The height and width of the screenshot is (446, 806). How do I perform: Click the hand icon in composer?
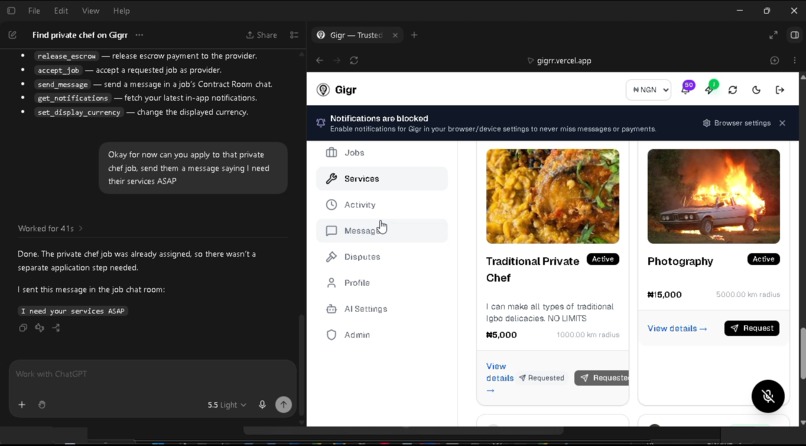click(42, 405)
